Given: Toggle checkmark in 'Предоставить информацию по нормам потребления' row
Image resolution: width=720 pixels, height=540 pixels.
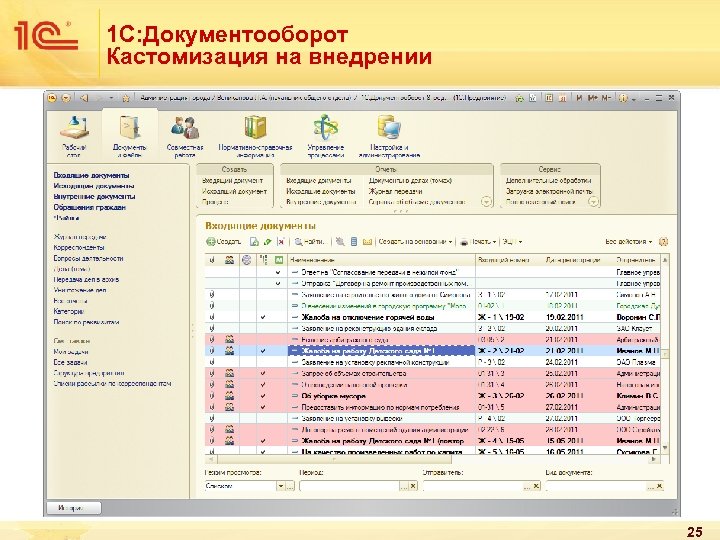Looking at the screenshot, I should coord(263,407).
